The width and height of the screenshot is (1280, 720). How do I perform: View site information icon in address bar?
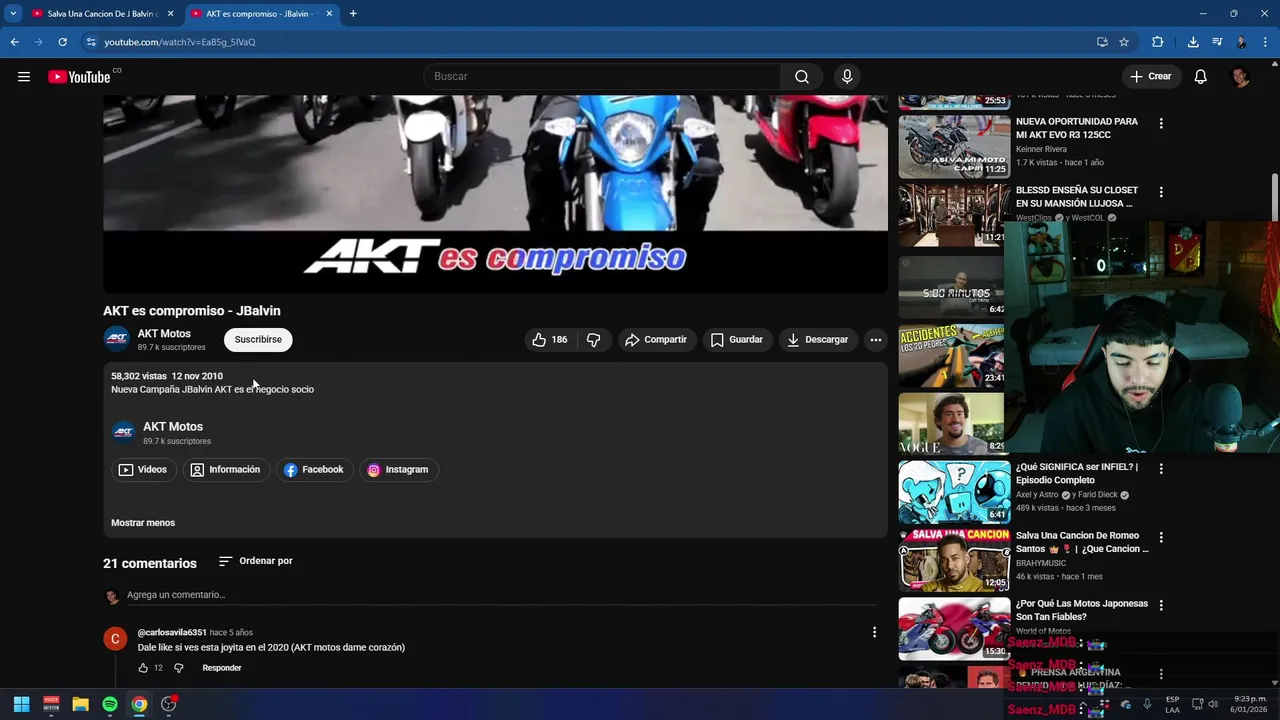tap(91, 42)
